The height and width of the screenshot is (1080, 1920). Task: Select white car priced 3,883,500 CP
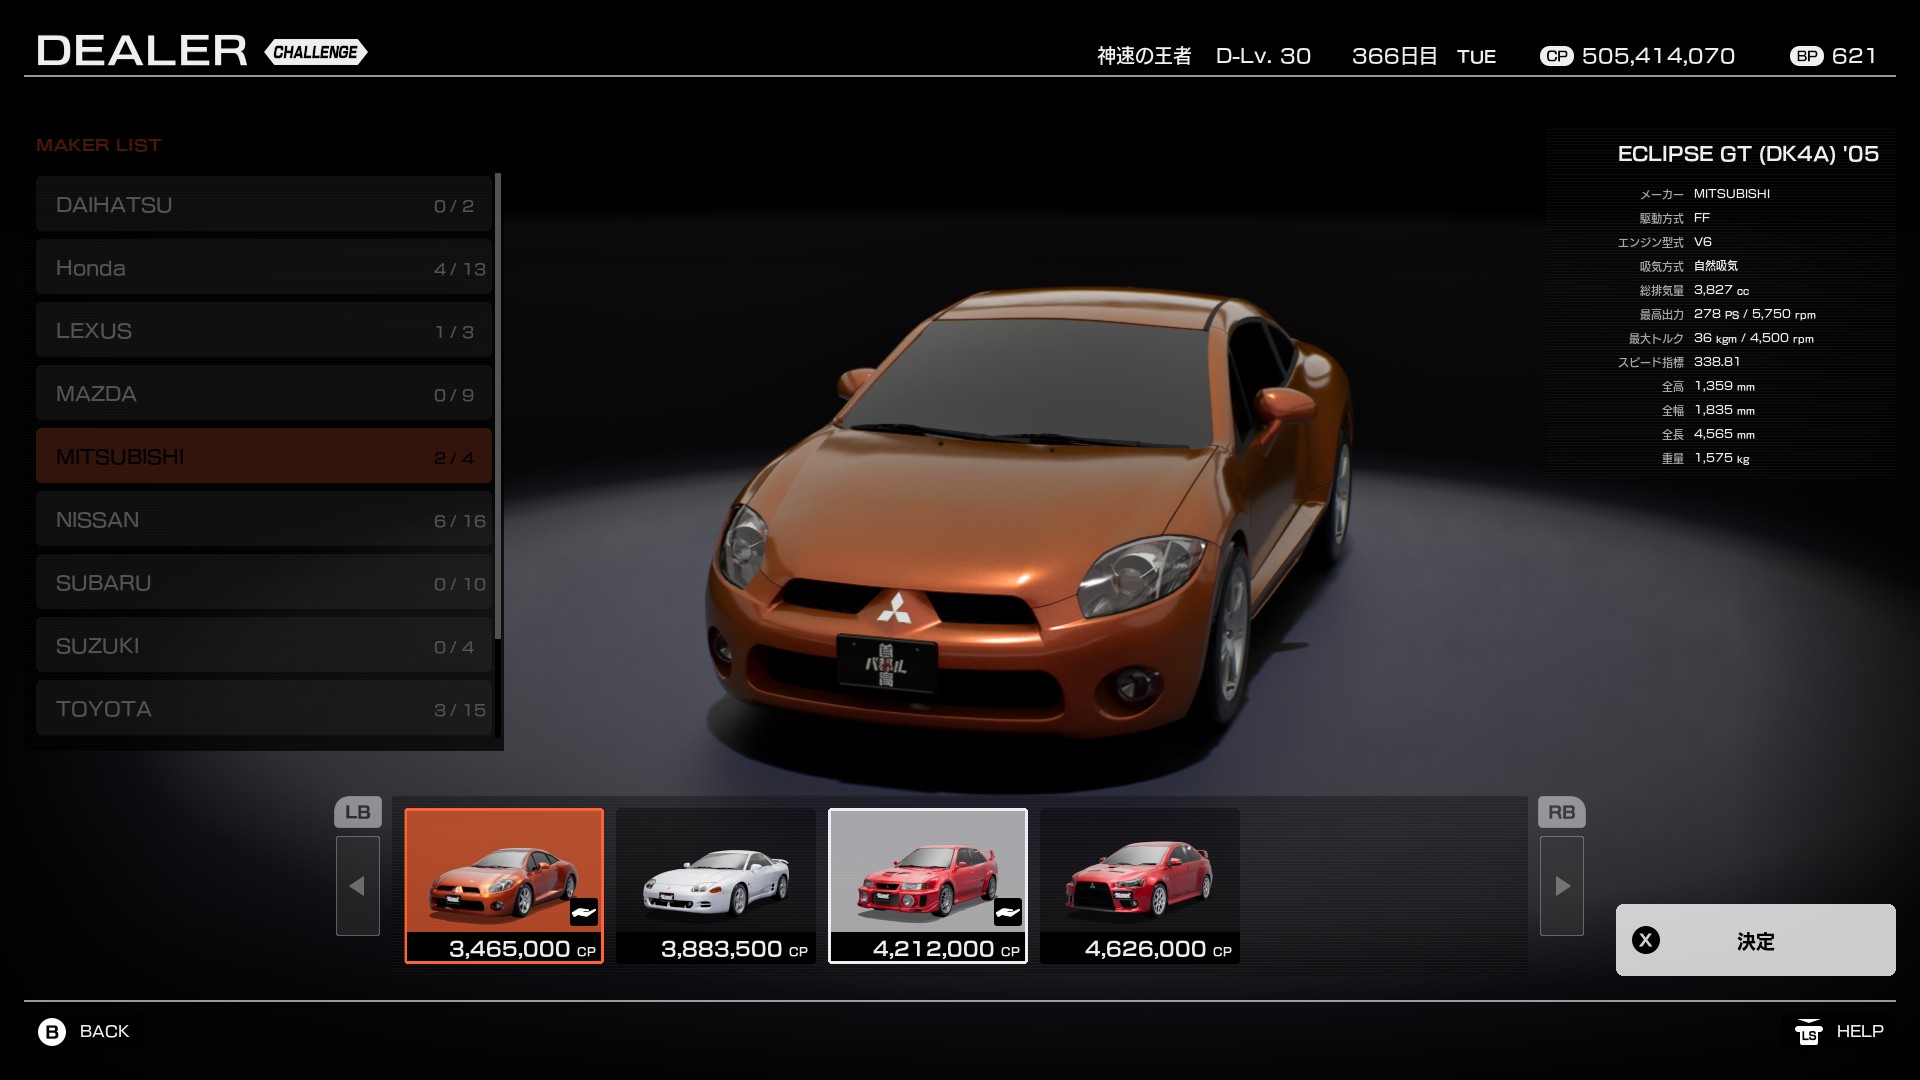[x=716, y=885]
